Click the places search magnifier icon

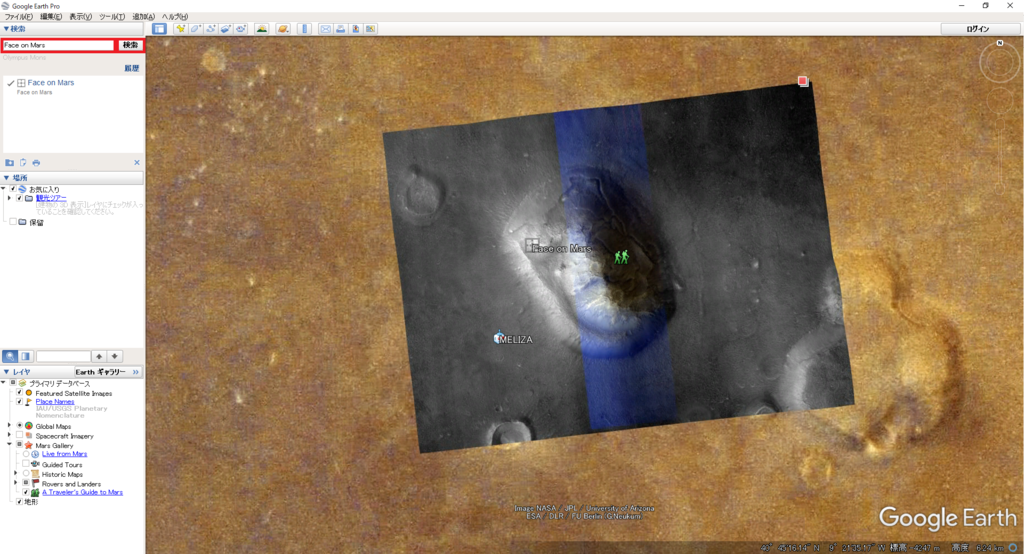[x=10, y=356]
